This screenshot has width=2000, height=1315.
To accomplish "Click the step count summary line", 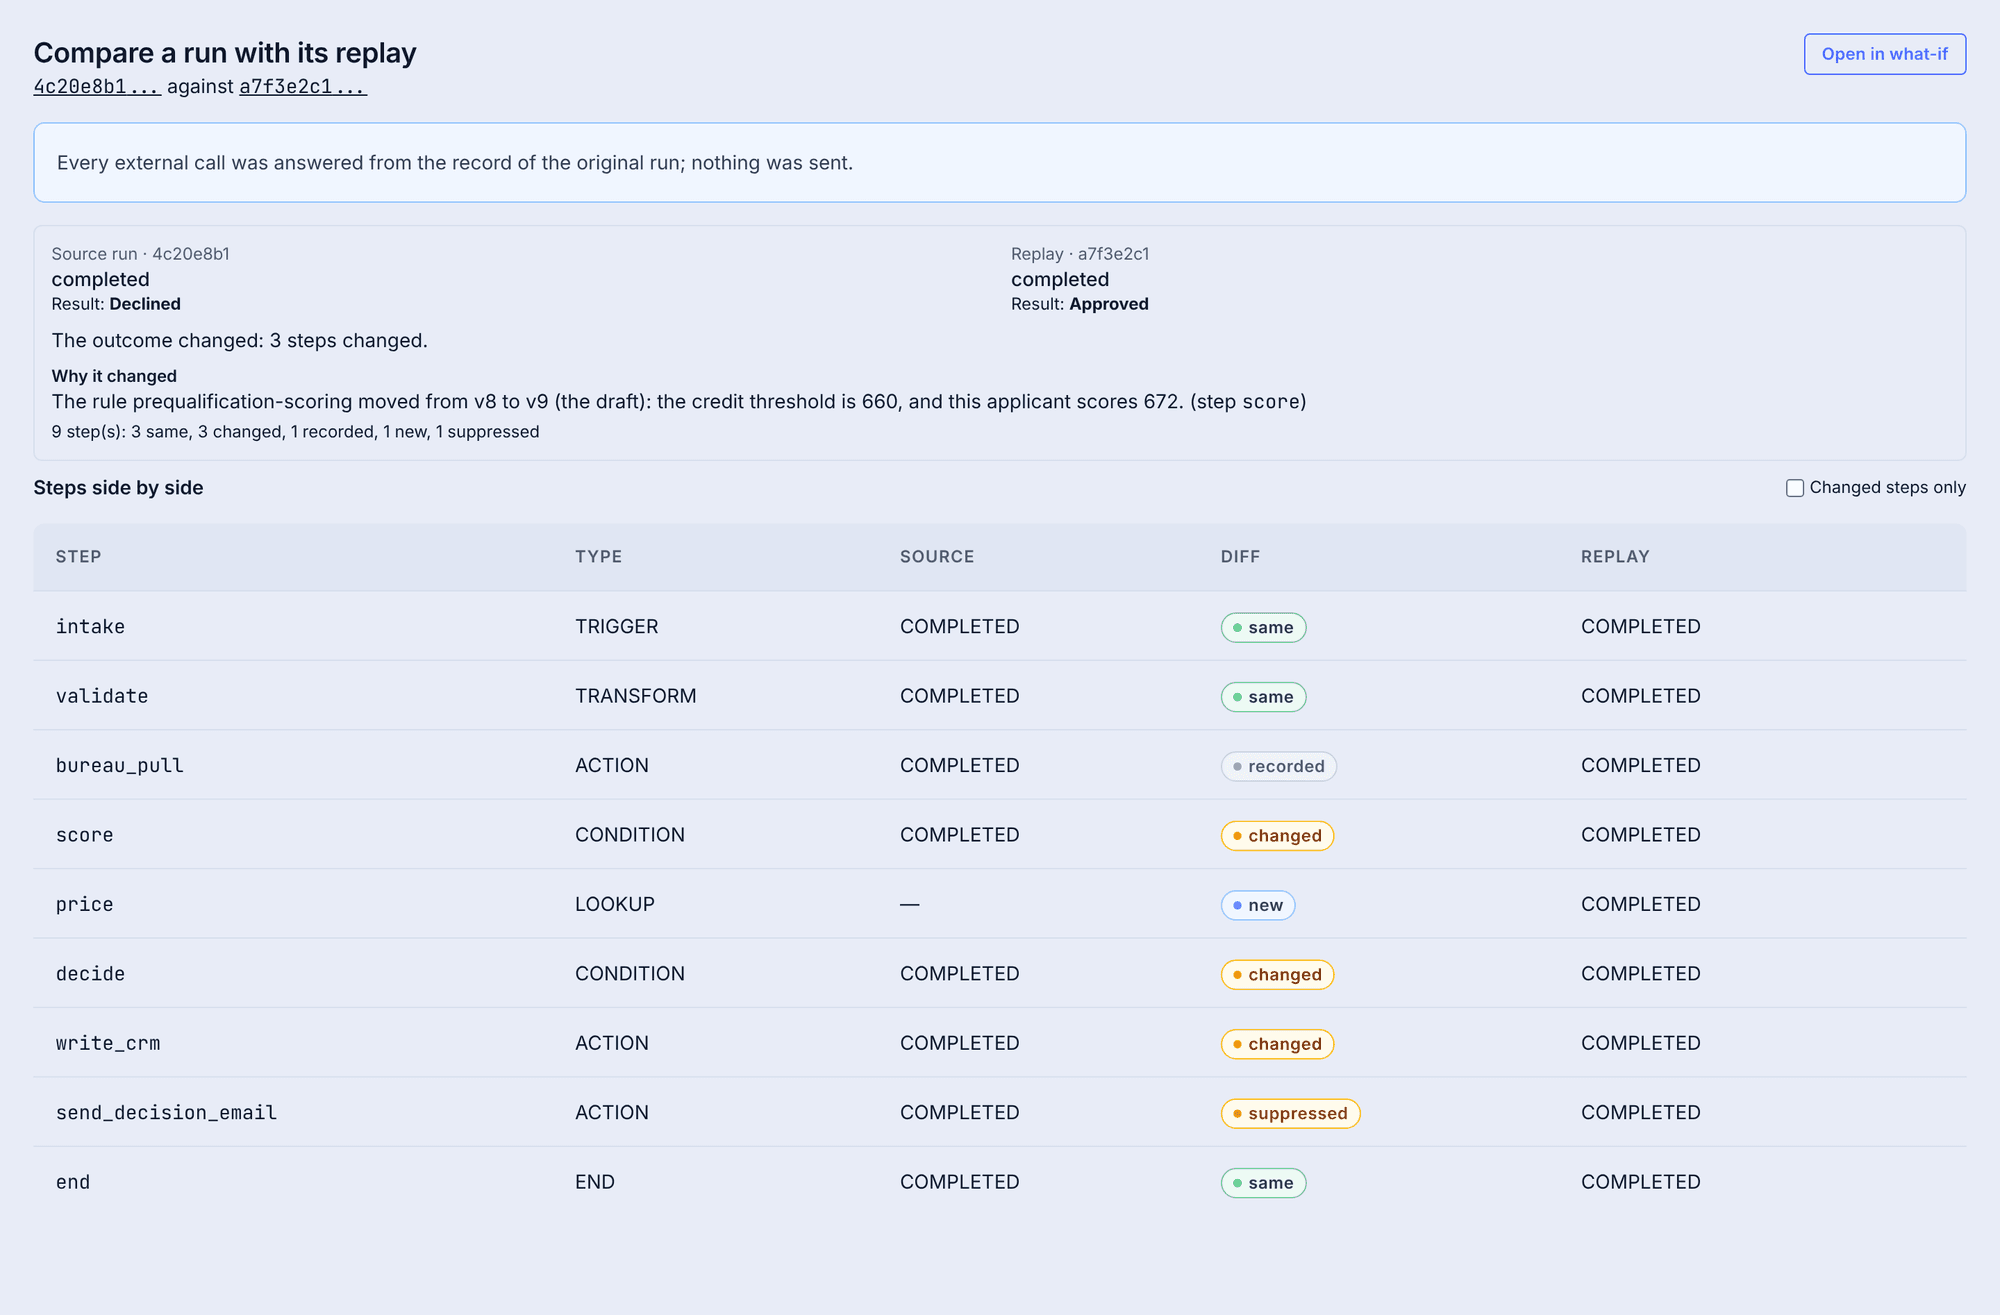I will [x=295, y=432].
